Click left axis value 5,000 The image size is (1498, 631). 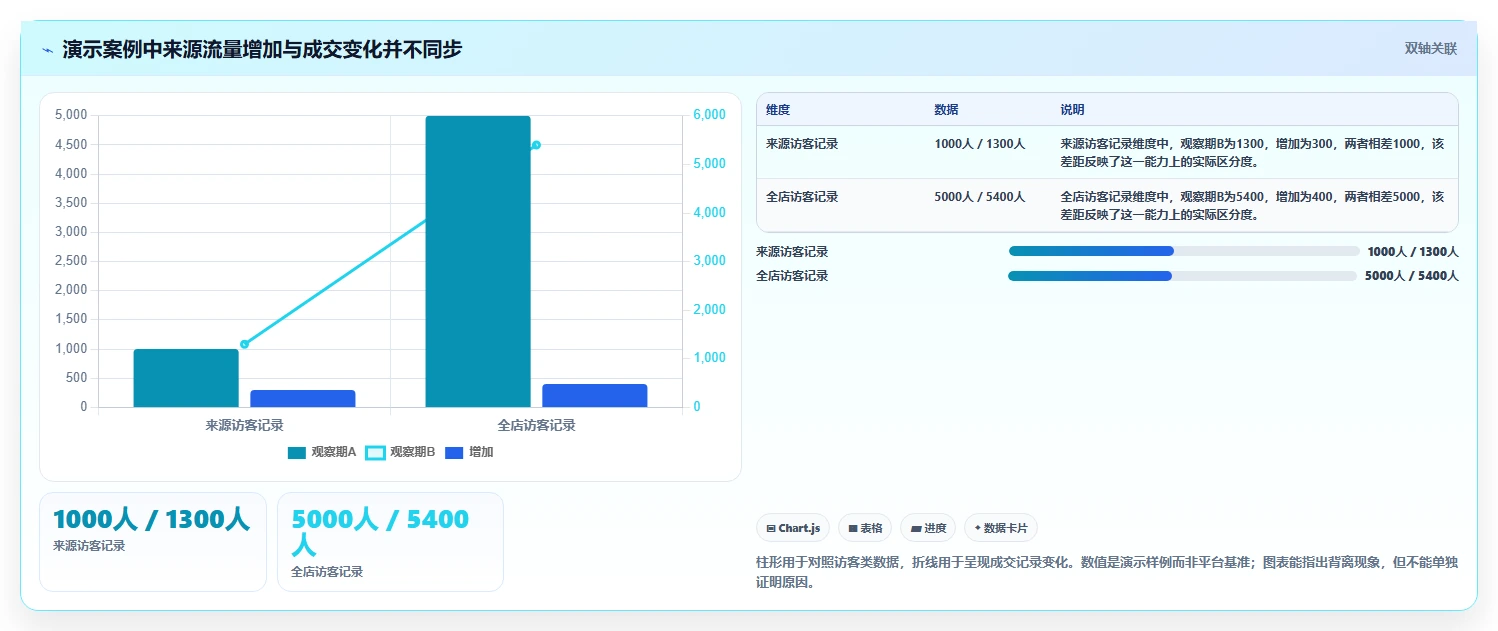71,115
